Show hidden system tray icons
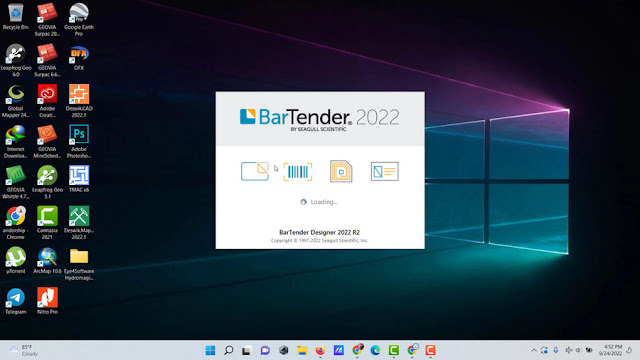Image resolution: width=640 pixels, height=360 pixels. pyautogui.click(x=534, y=350)
